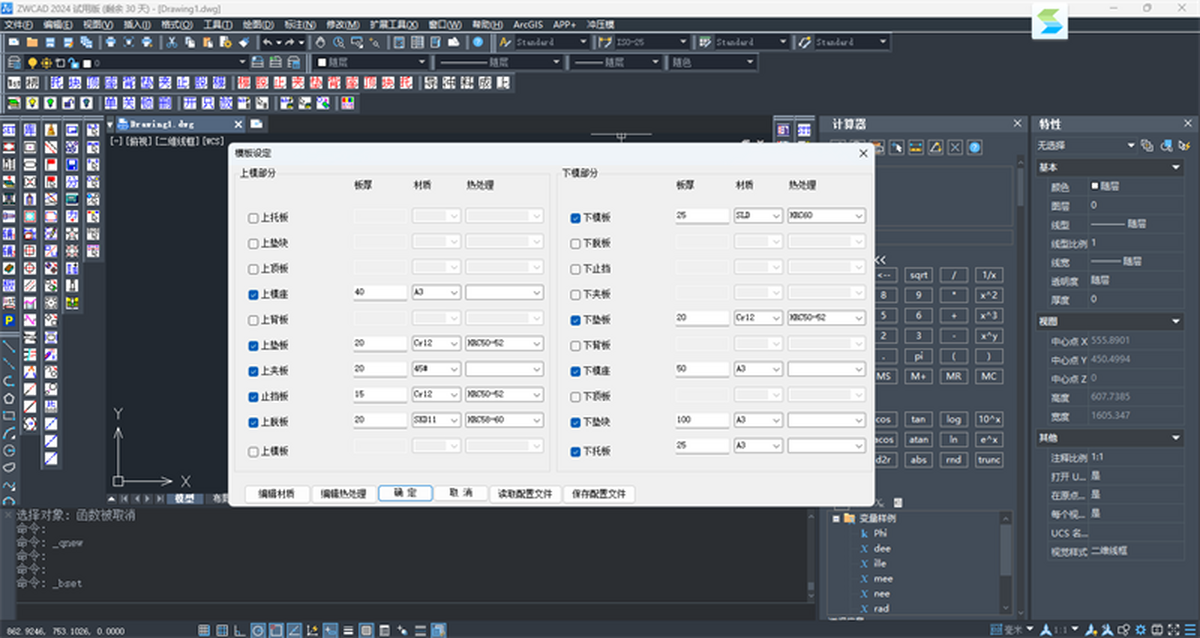Click the 保存配置文件 button
1200x638 pixels.
[x=599, y=494]
